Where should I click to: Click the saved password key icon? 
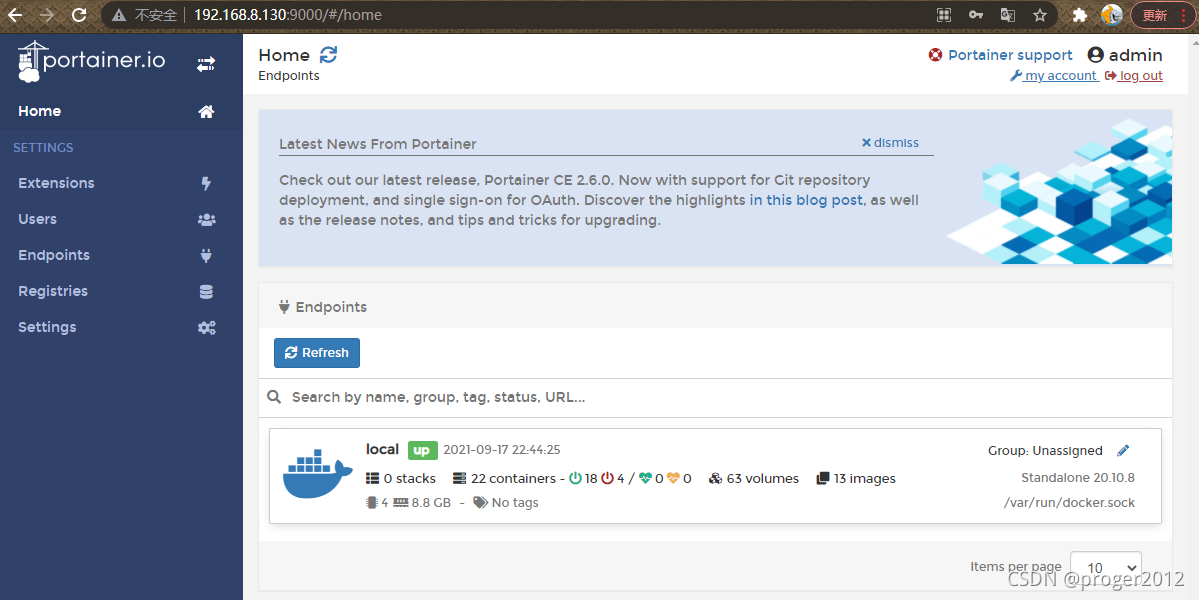point(976,15)
